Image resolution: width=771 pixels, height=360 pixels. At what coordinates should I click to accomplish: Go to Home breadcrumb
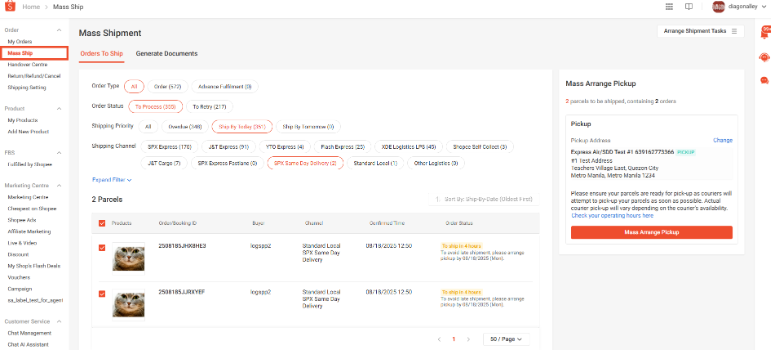coord(31,7)
